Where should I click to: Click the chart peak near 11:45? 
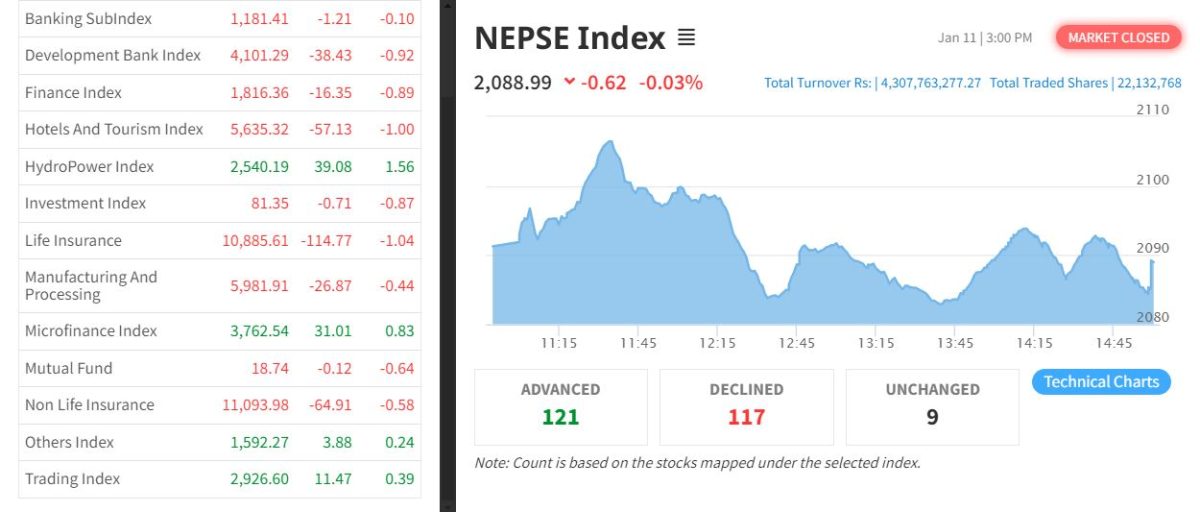(x=608, y=143)
